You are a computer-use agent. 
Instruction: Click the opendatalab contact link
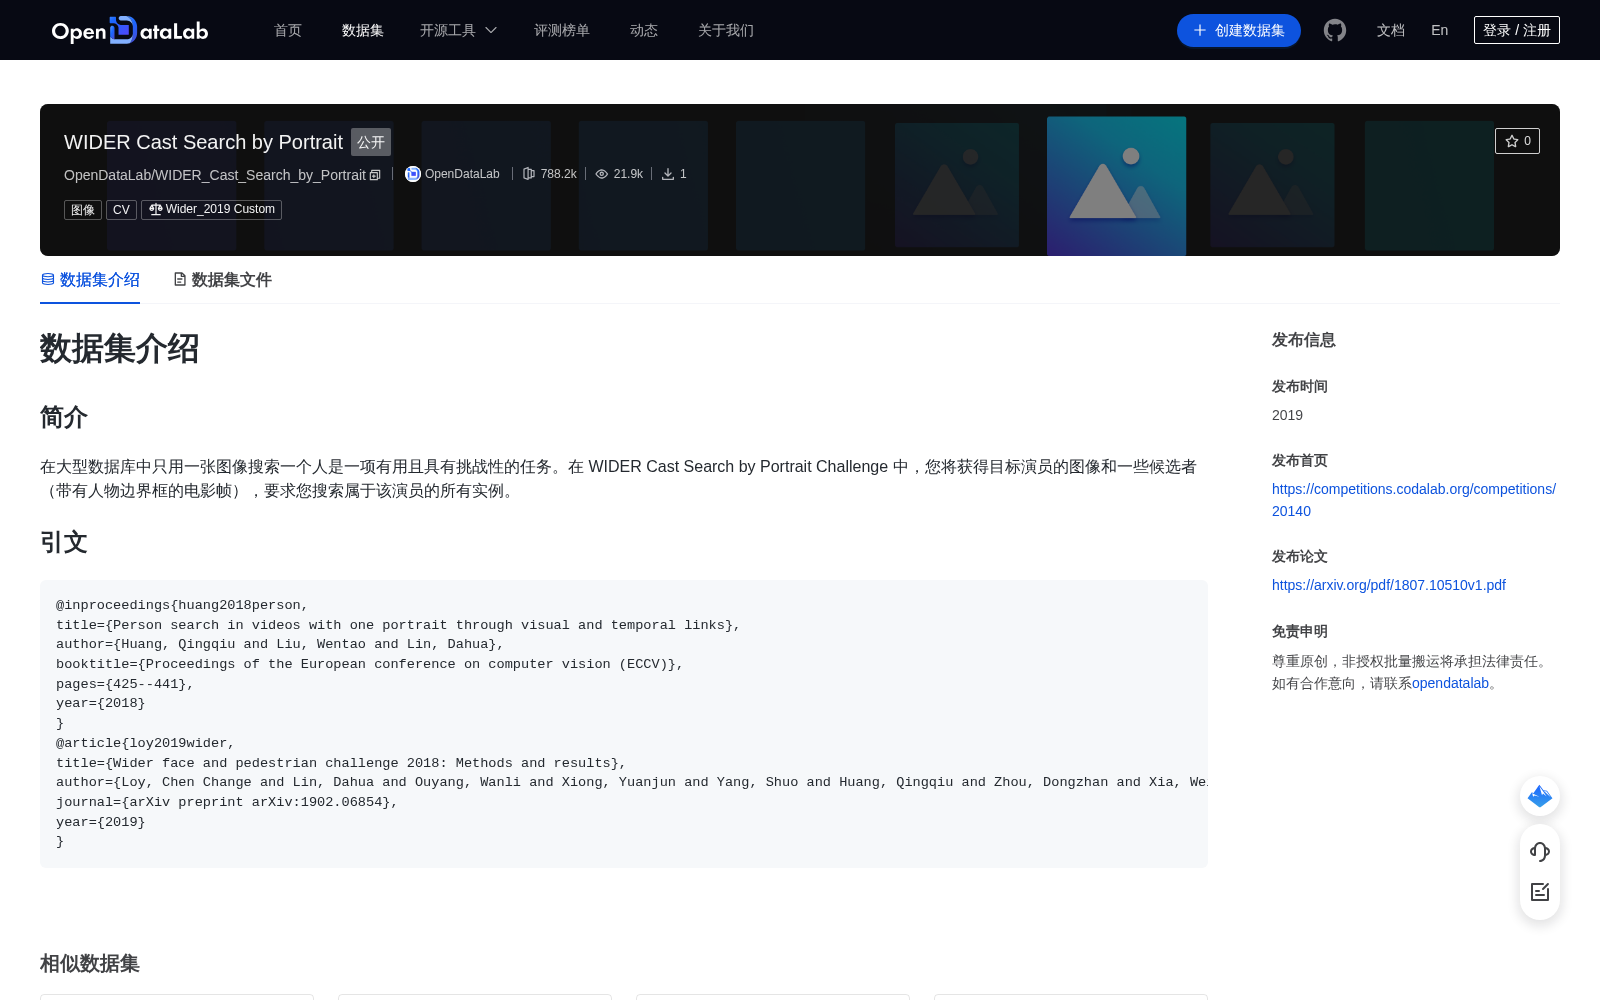[1450, 683]
